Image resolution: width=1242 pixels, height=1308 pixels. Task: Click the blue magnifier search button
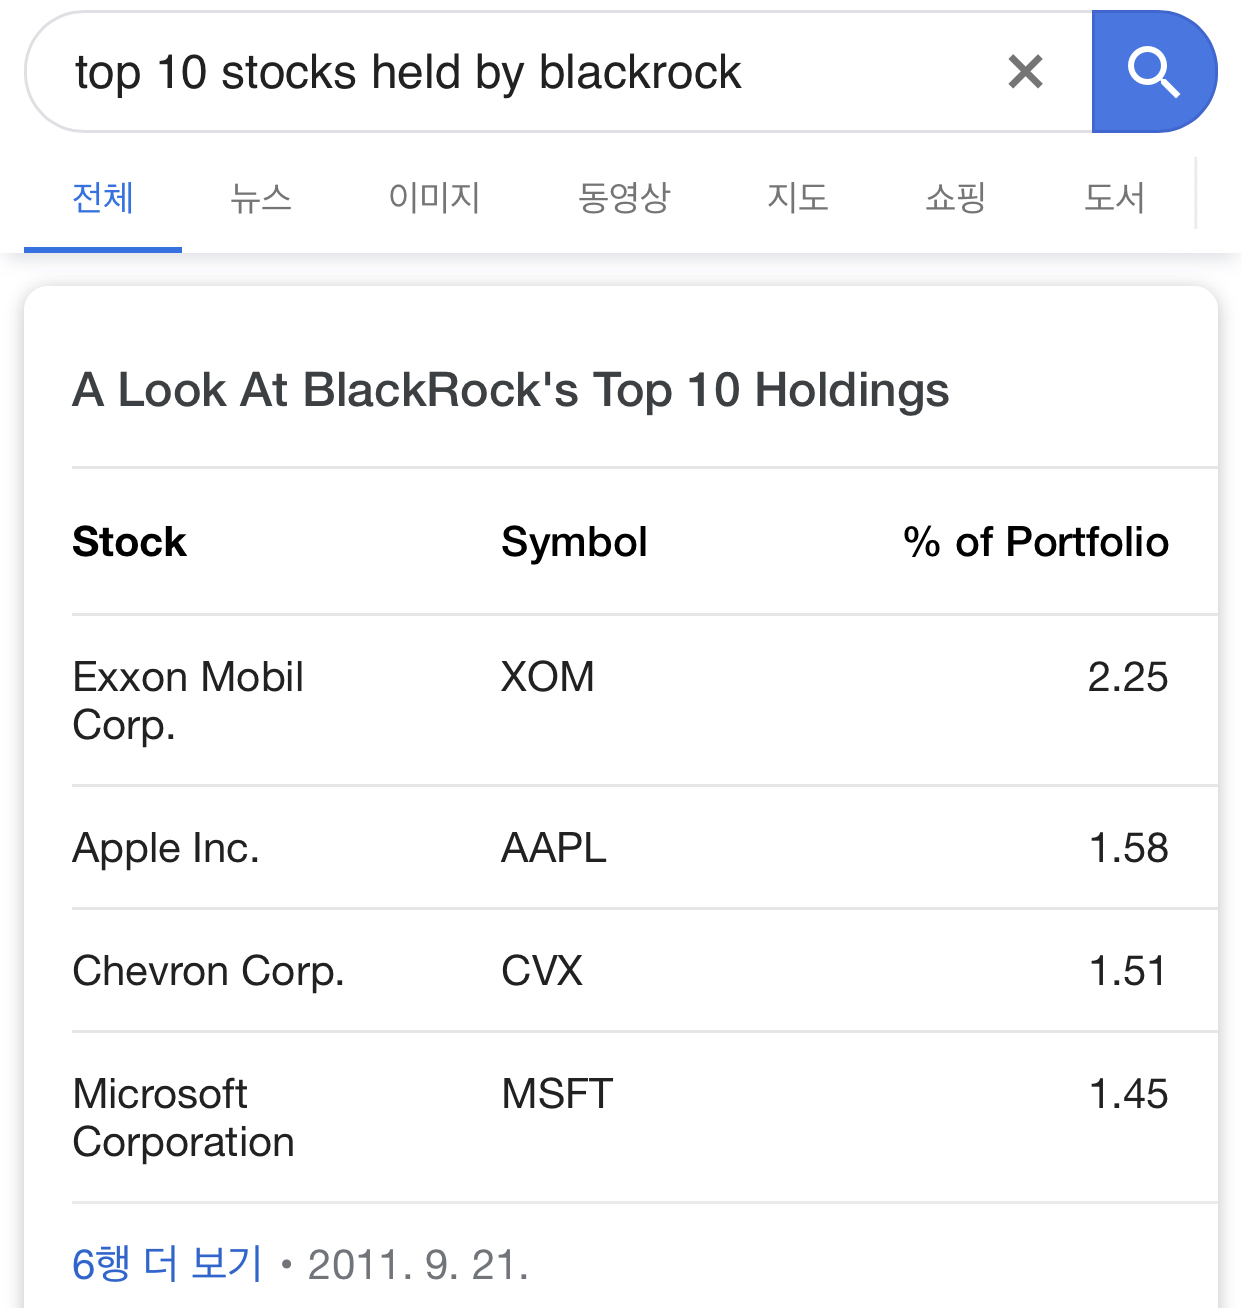pos(1154,72)
